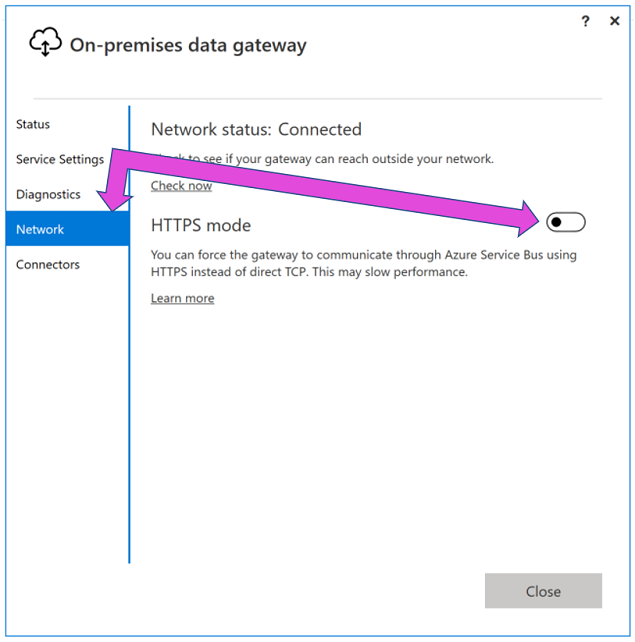
Task: Click the magenta arrowhead pointing at toggle
Action: coord(527,219)
